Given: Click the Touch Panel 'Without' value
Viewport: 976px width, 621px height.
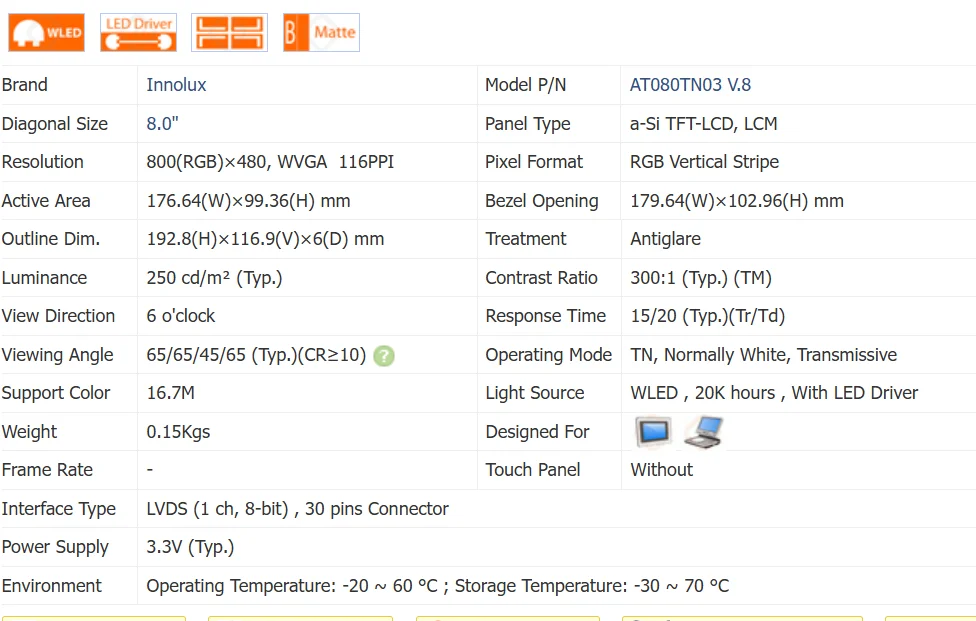Looking at the screenshot, I should [x=661, y=470].
